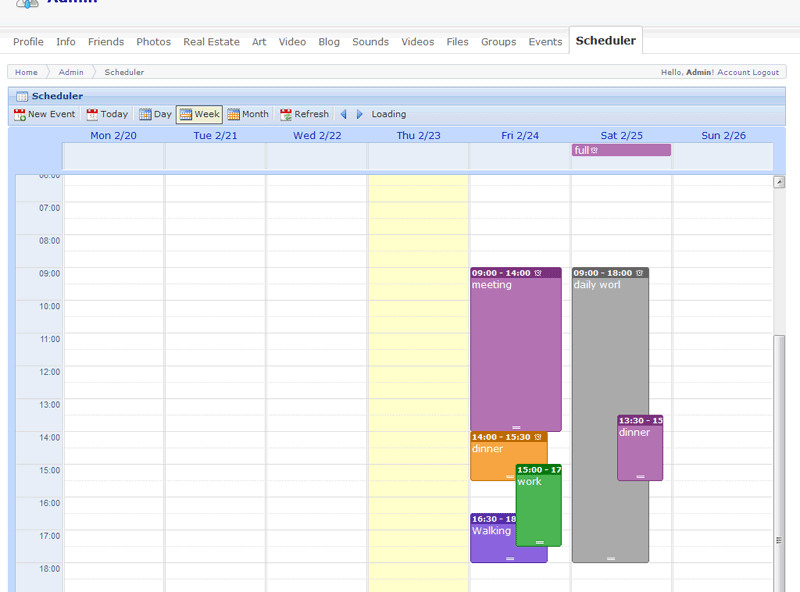Open the Videos tab
Image resolution: width=800 pixels, height=592 pixels.
coord(417,42)
